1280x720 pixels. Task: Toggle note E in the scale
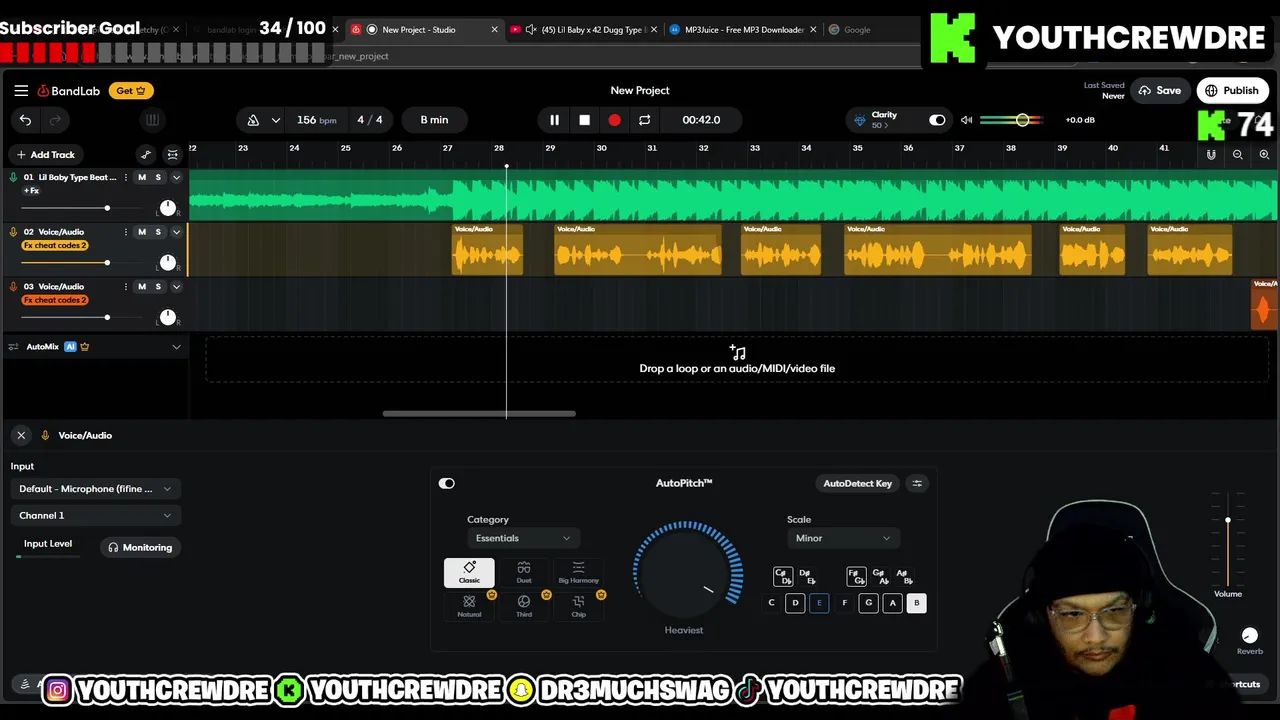point(819,603)
